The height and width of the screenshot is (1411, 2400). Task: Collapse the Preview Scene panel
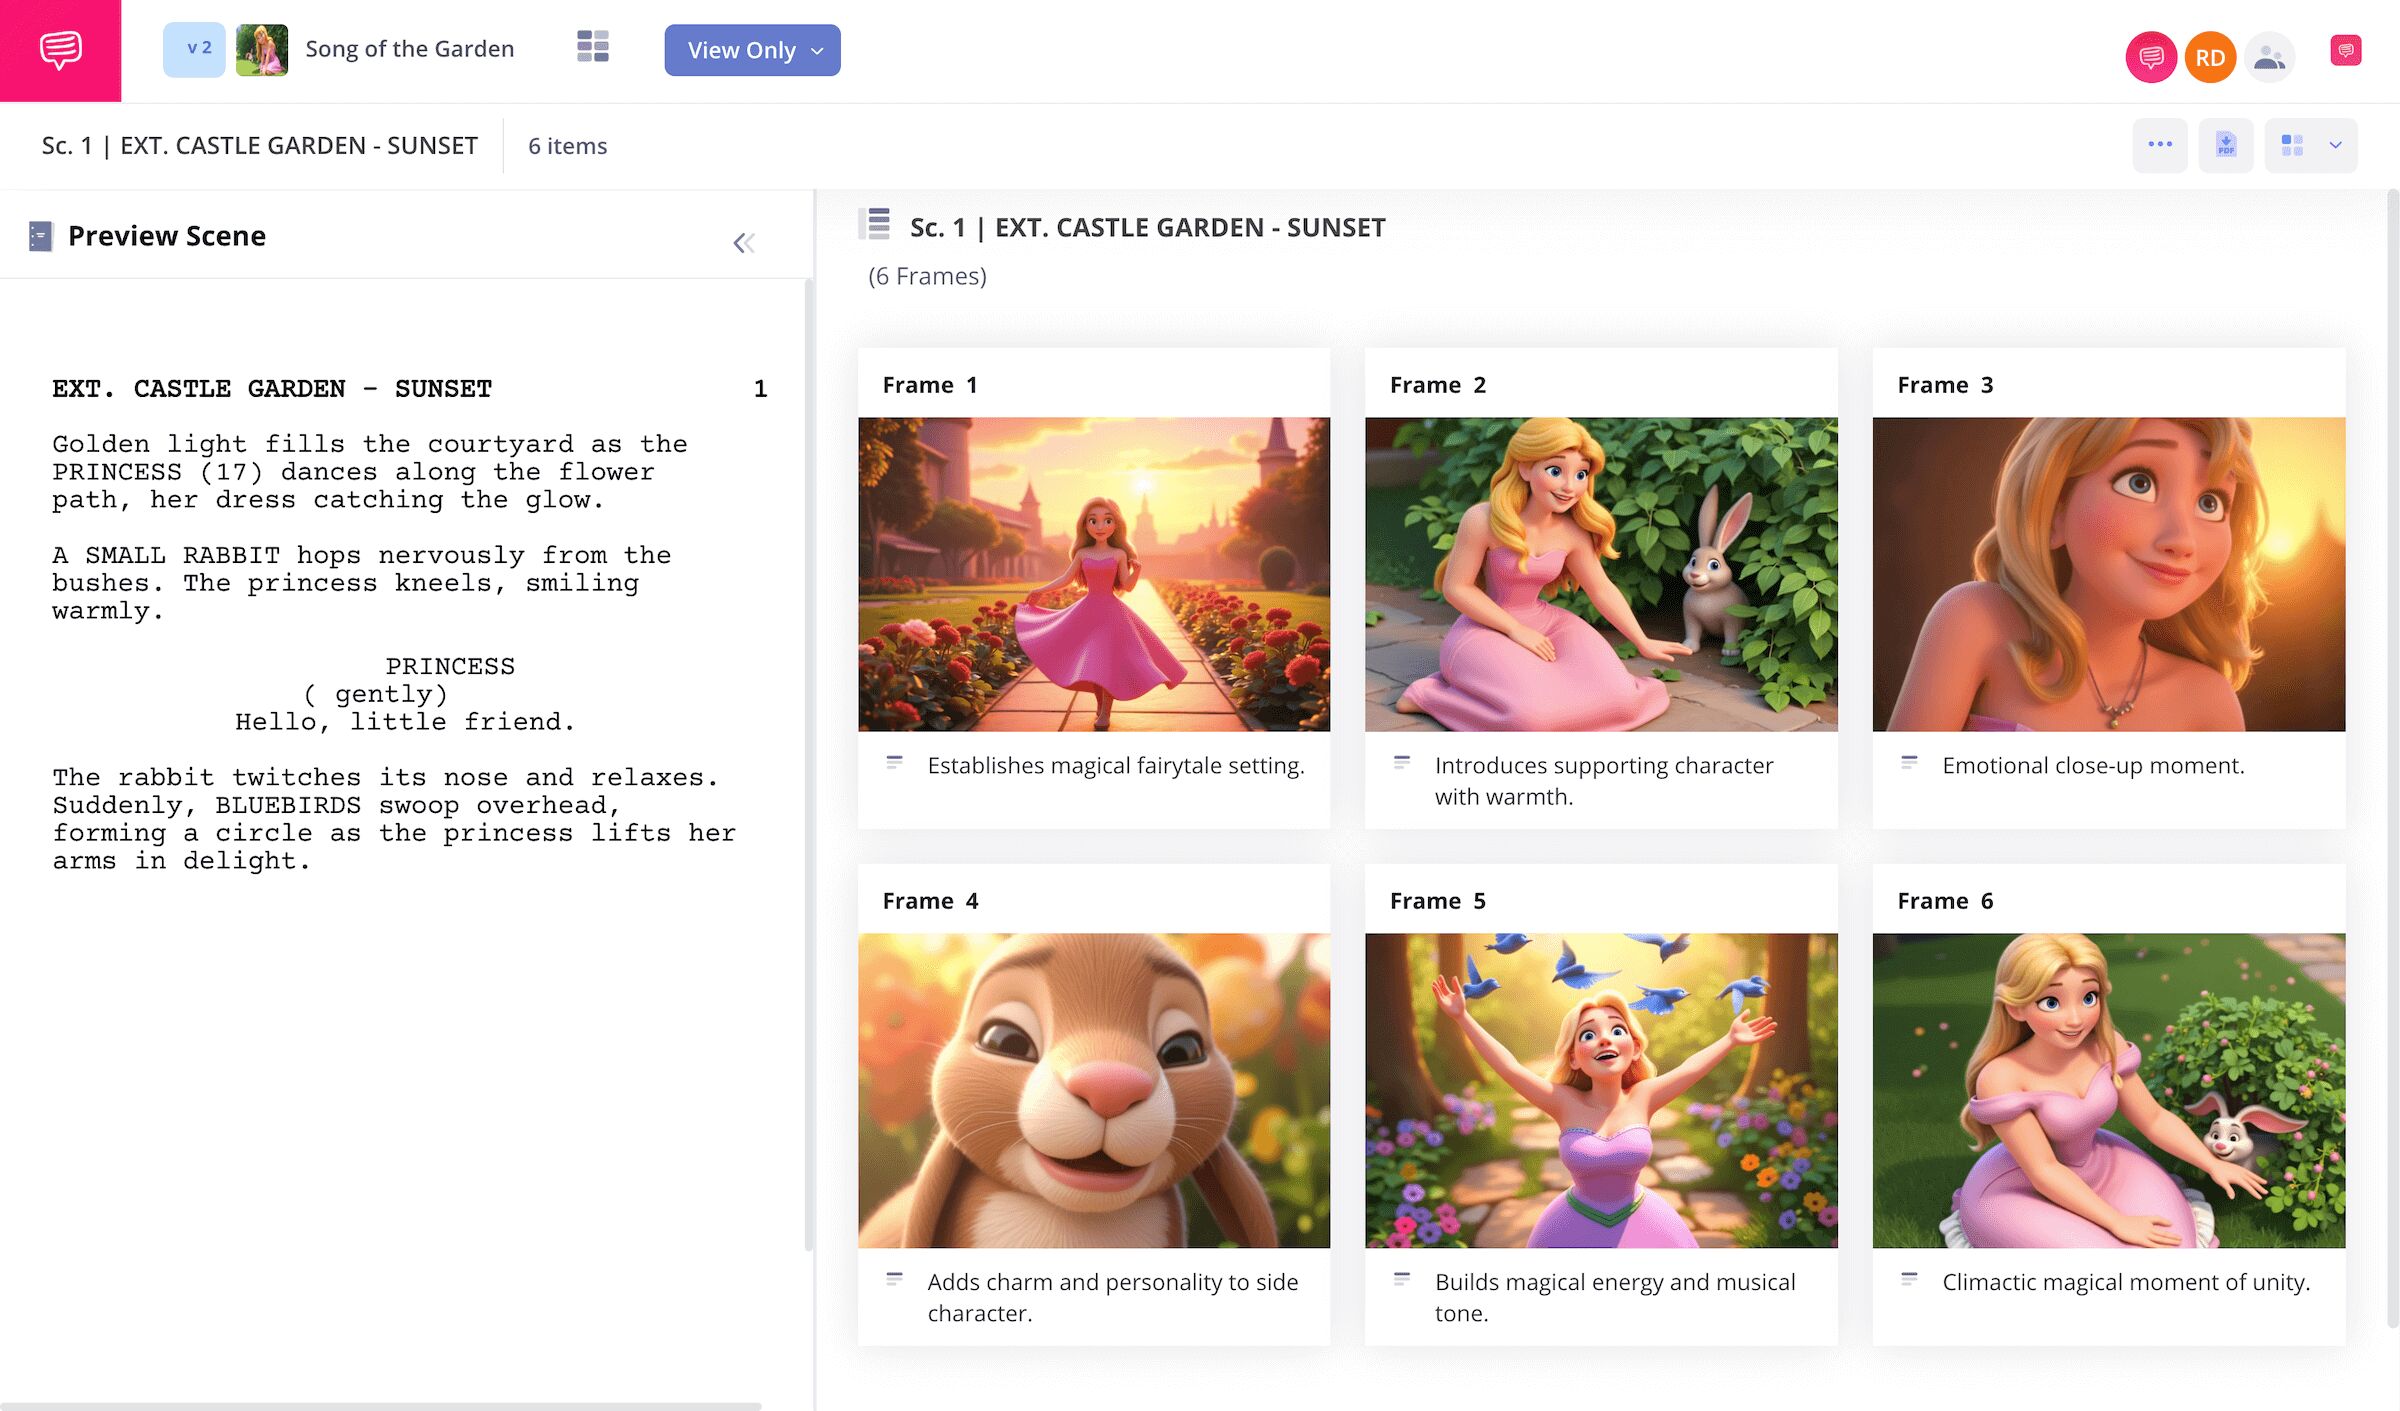743,242
